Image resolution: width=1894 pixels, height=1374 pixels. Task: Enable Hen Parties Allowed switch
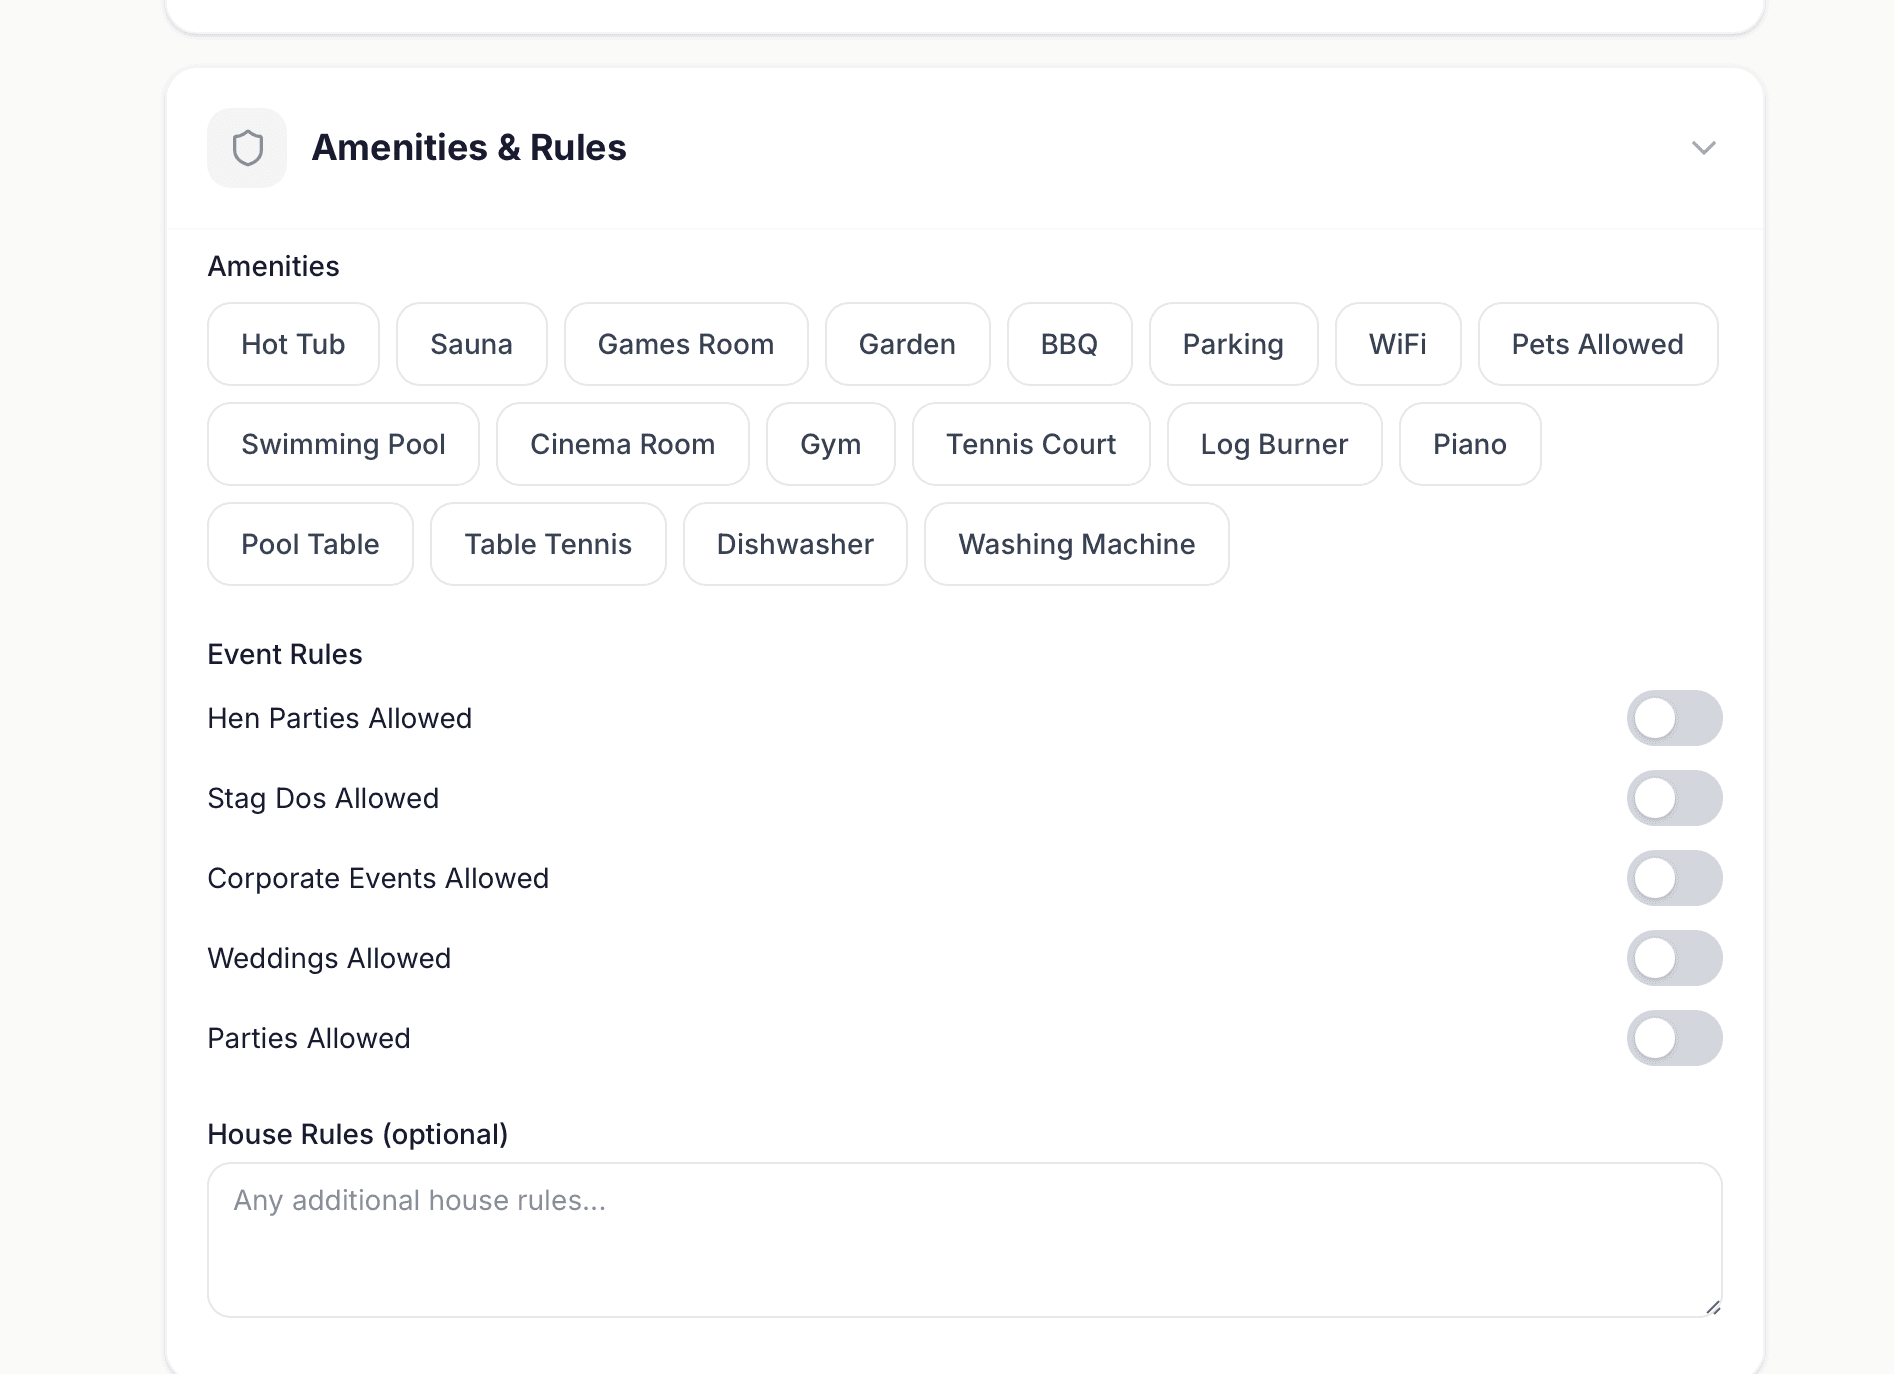[1674, 718]
